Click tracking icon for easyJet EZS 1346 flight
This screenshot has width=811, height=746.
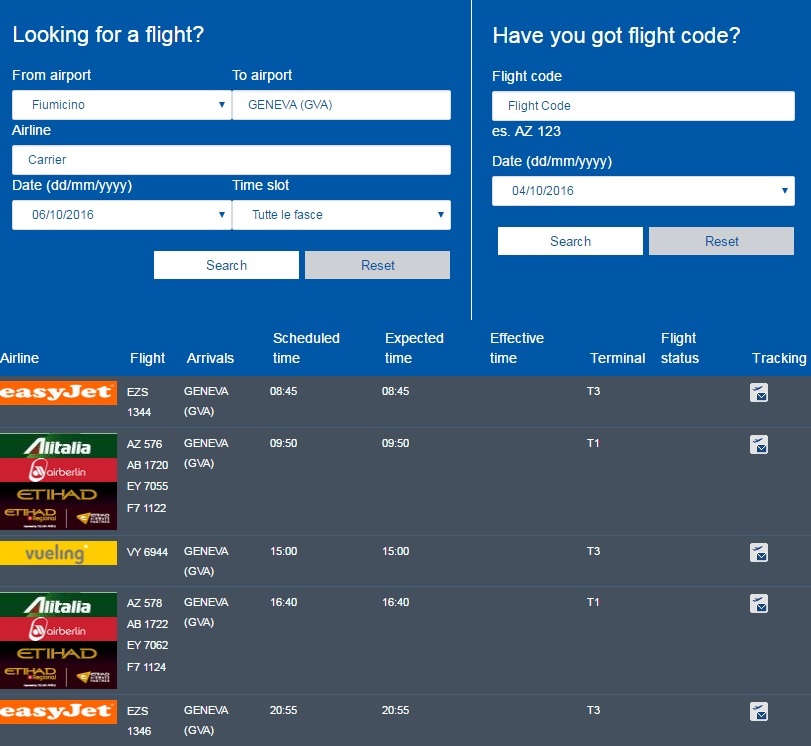759,712
